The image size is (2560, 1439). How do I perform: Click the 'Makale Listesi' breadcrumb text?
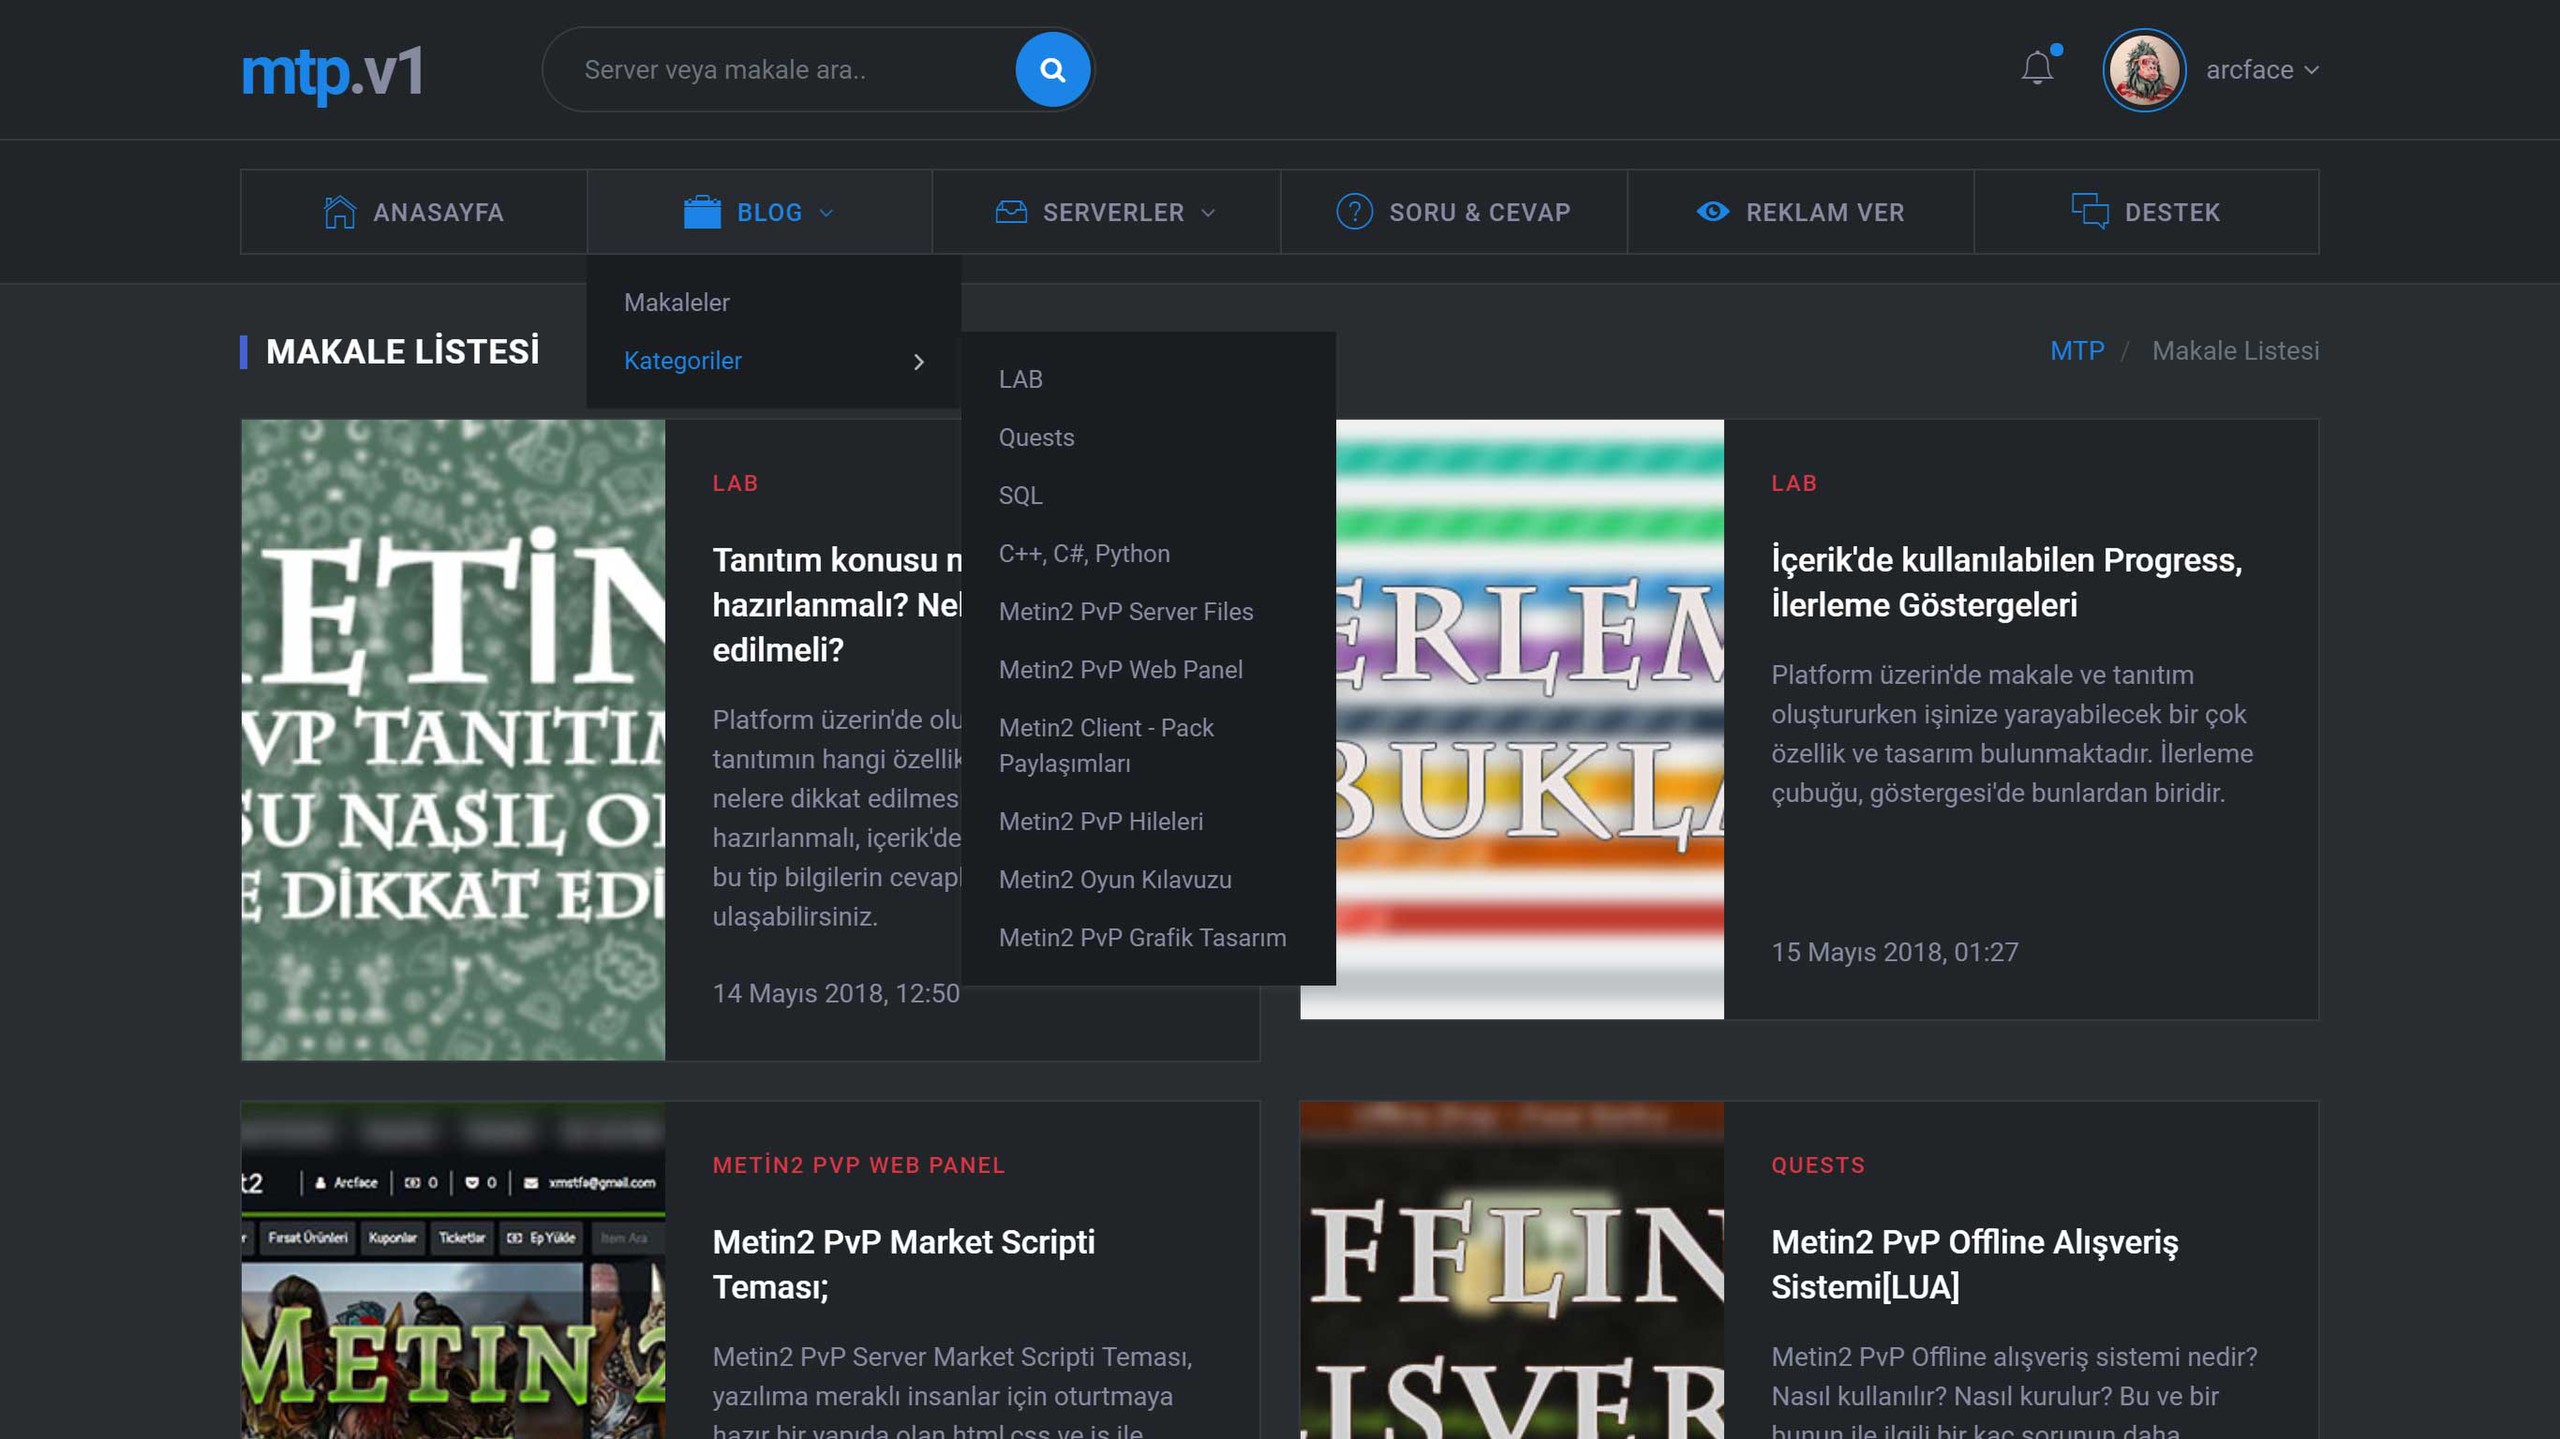click(x=2235, y=351)
